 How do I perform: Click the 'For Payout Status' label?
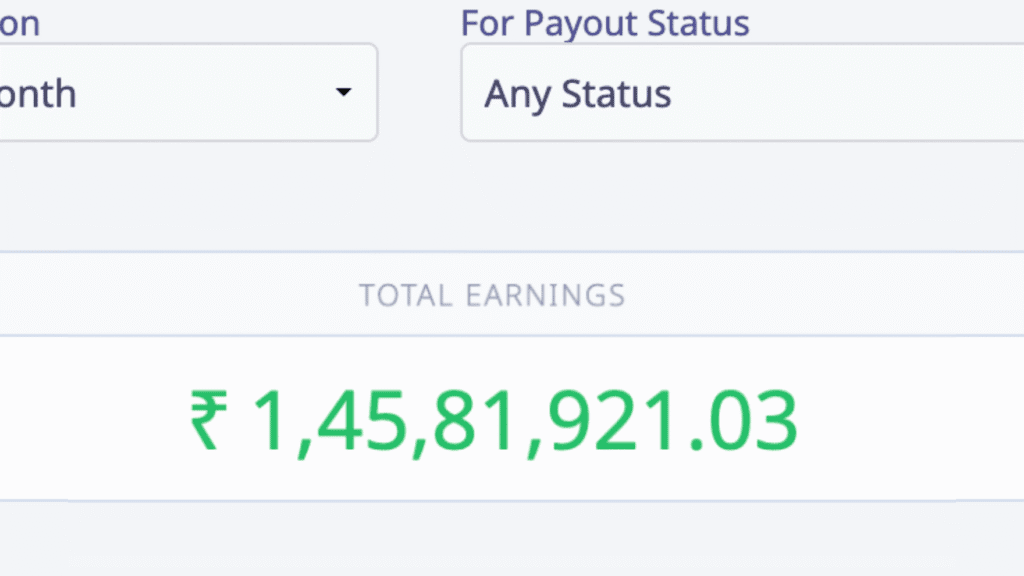click(x=604, y=23)
